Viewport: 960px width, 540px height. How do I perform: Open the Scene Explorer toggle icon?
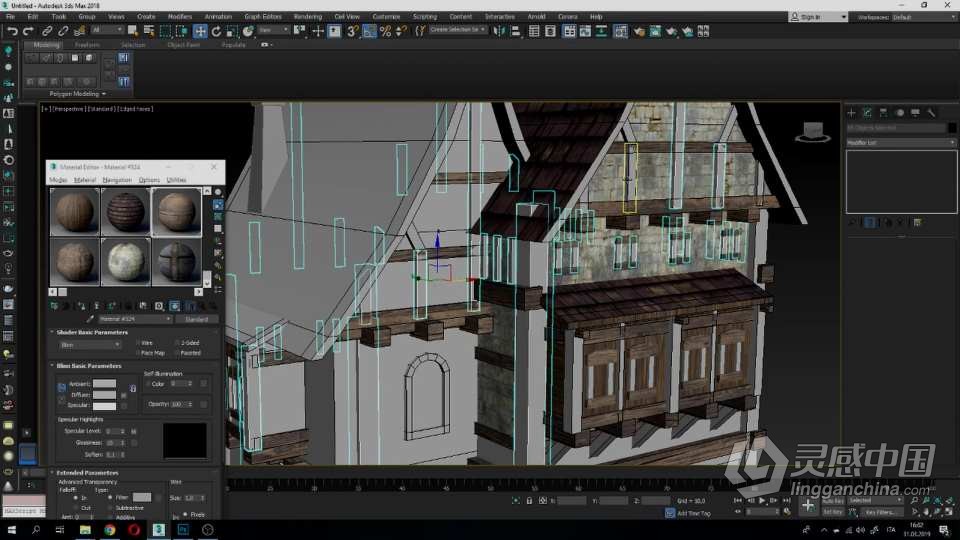pyautogui.click(x=534, y=31)
